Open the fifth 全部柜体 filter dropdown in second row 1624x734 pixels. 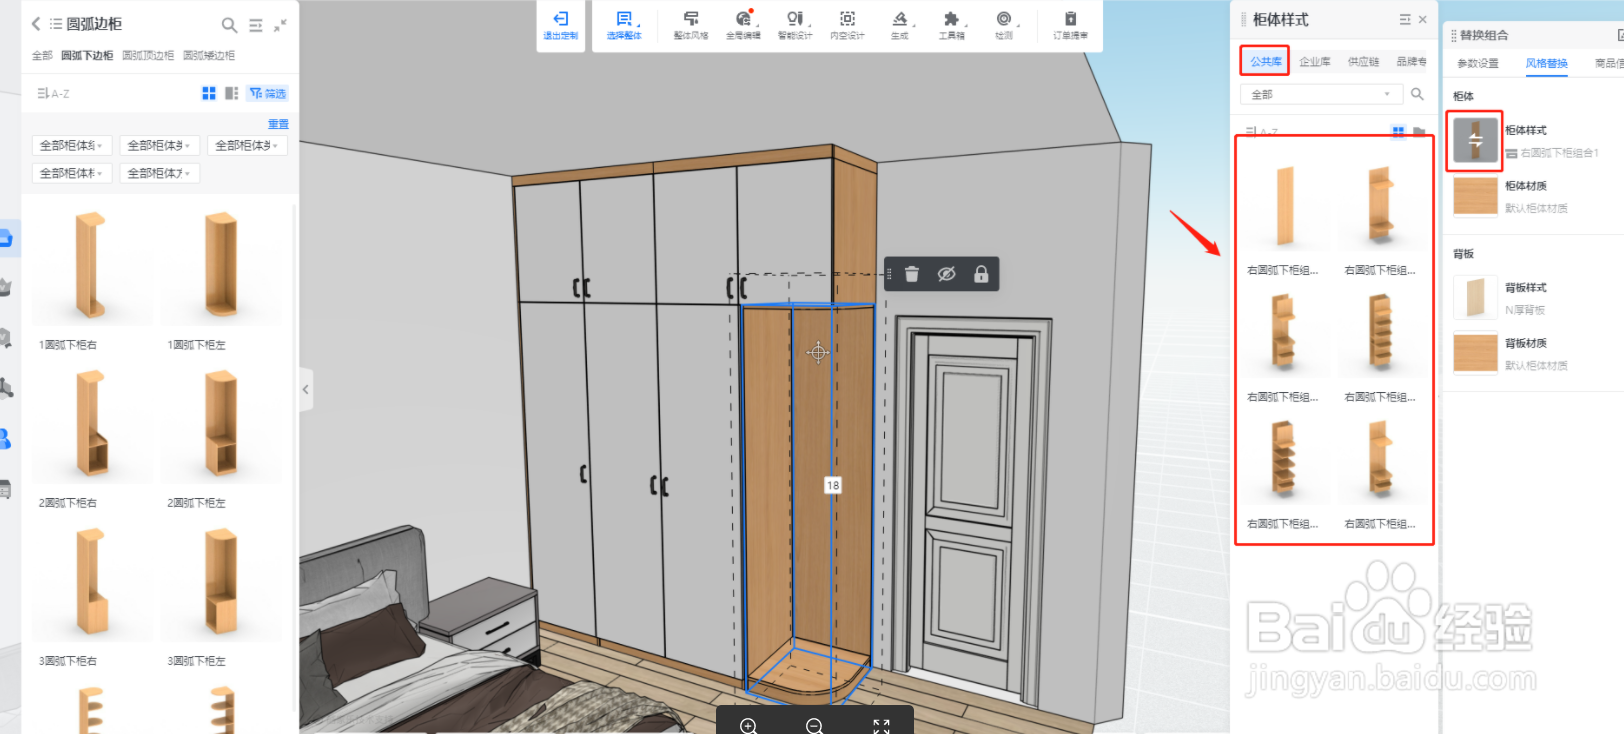point(160,173)
